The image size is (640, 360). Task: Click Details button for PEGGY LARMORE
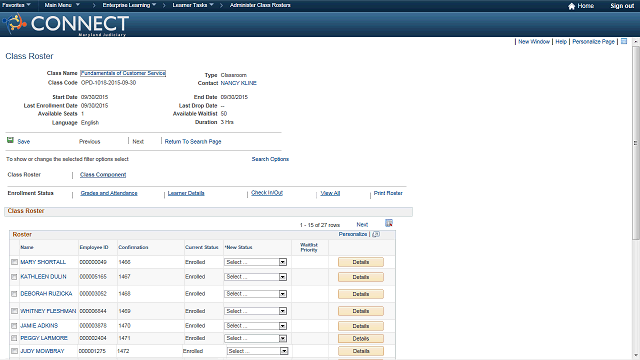(361, 339)
